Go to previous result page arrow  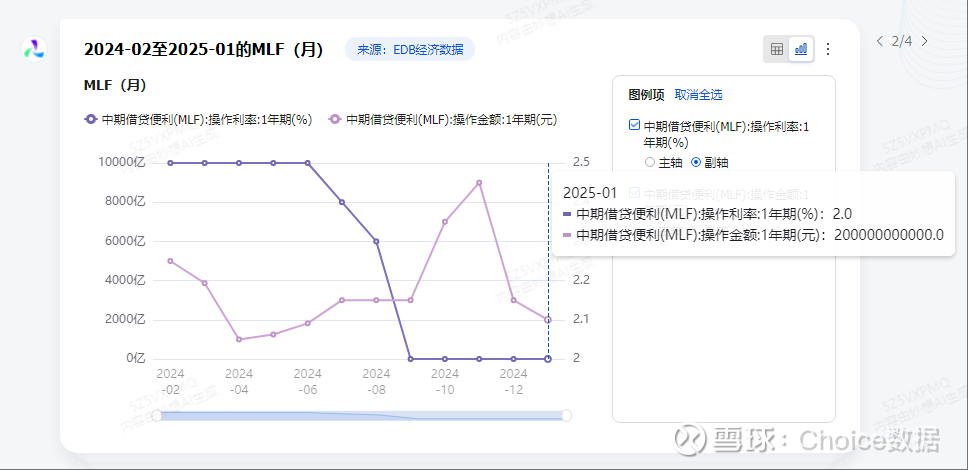pos(879,41)
